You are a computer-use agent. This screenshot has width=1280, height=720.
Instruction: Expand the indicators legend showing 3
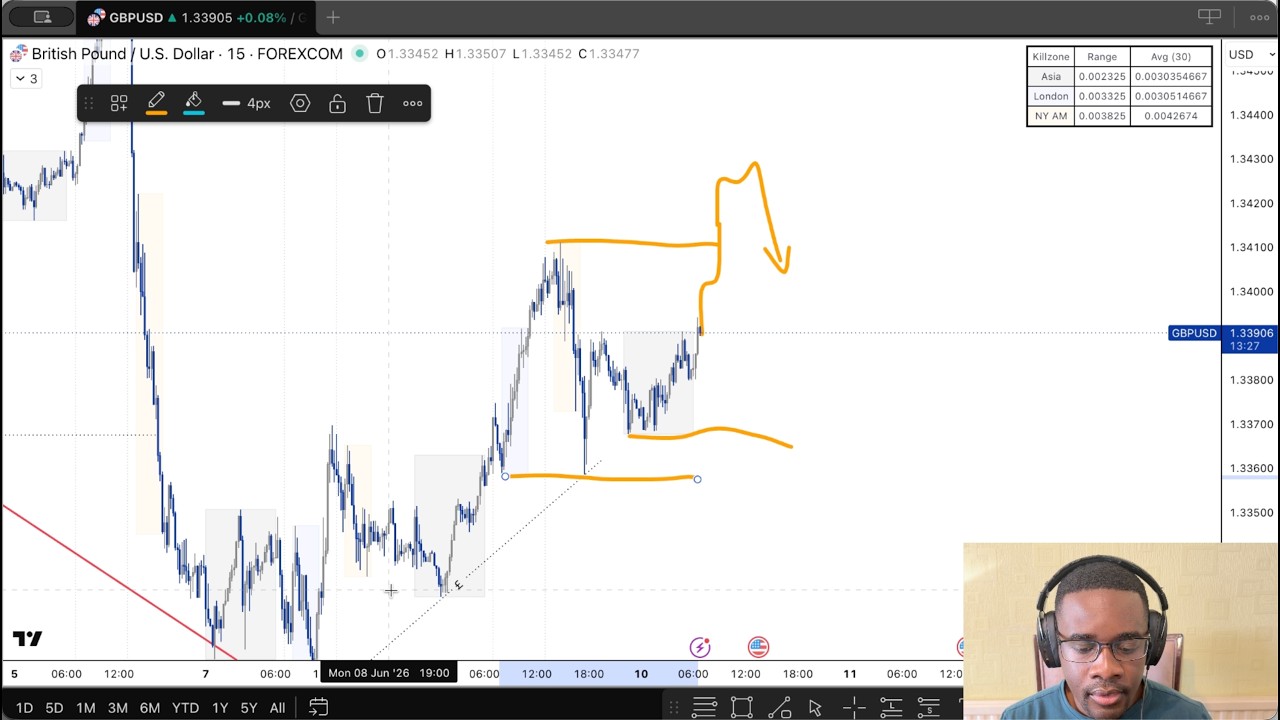click(x=27, y=79)
